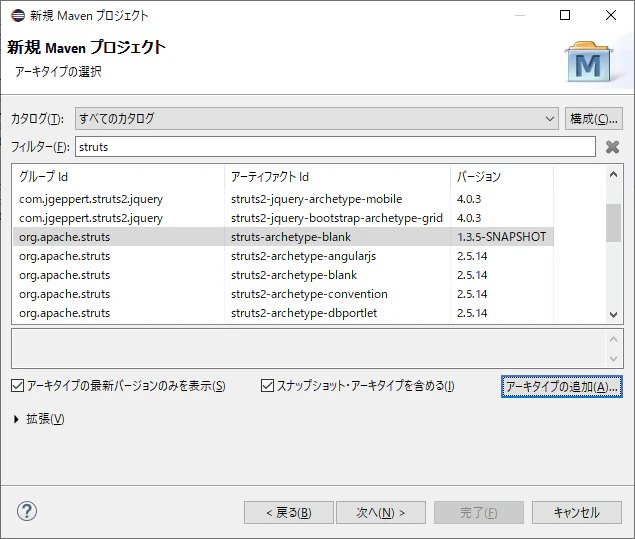Viewport: 635px width, 539px height.
Task: Click version 1.3.5-SNAPSHOT cell
Action: point(502,237)
